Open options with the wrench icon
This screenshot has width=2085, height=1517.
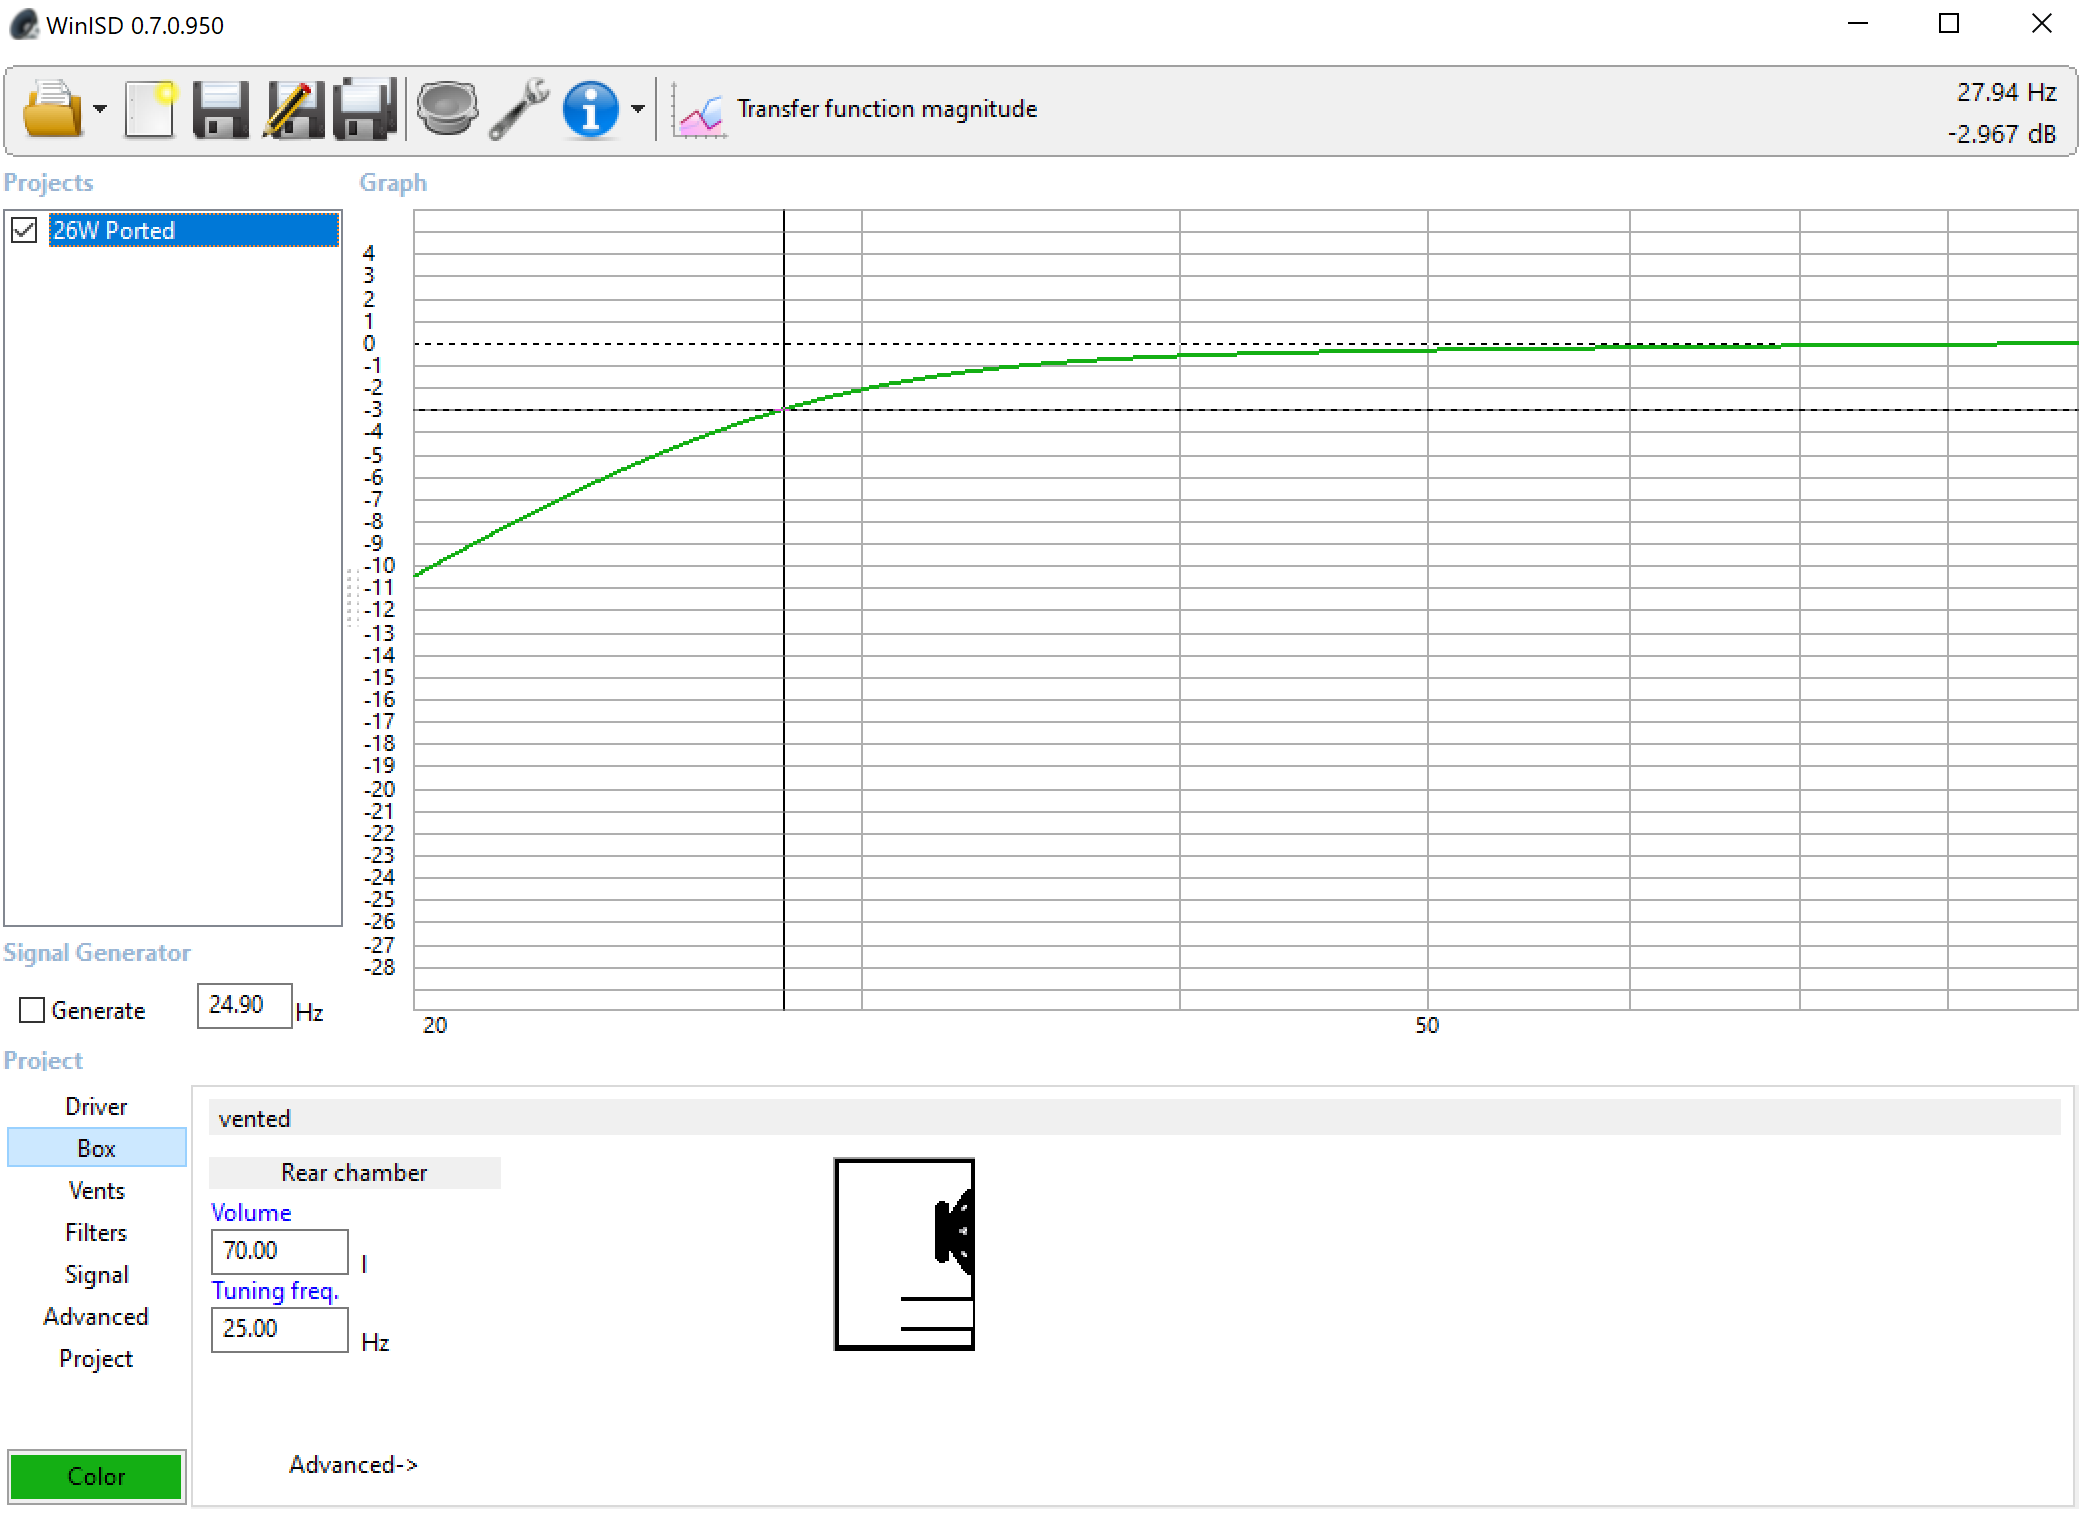click(x=519, y=108)
